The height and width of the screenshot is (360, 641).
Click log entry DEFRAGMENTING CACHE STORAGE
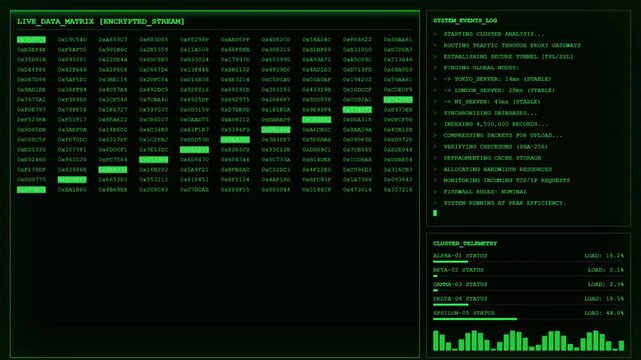(492, 158)
